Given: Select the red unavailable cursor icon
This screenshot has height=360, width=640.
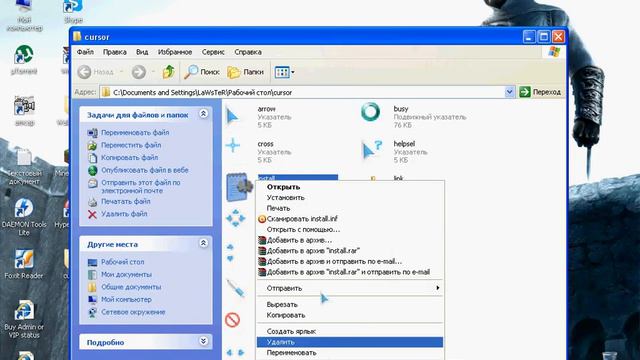Looking at the screenshot, I should tap(233, 320).
